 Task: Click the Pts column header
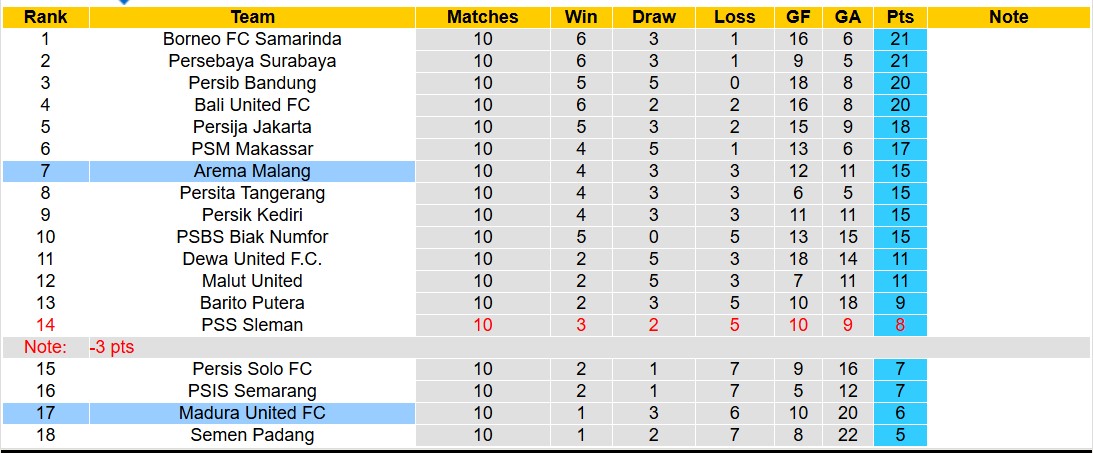coord(900,17)
